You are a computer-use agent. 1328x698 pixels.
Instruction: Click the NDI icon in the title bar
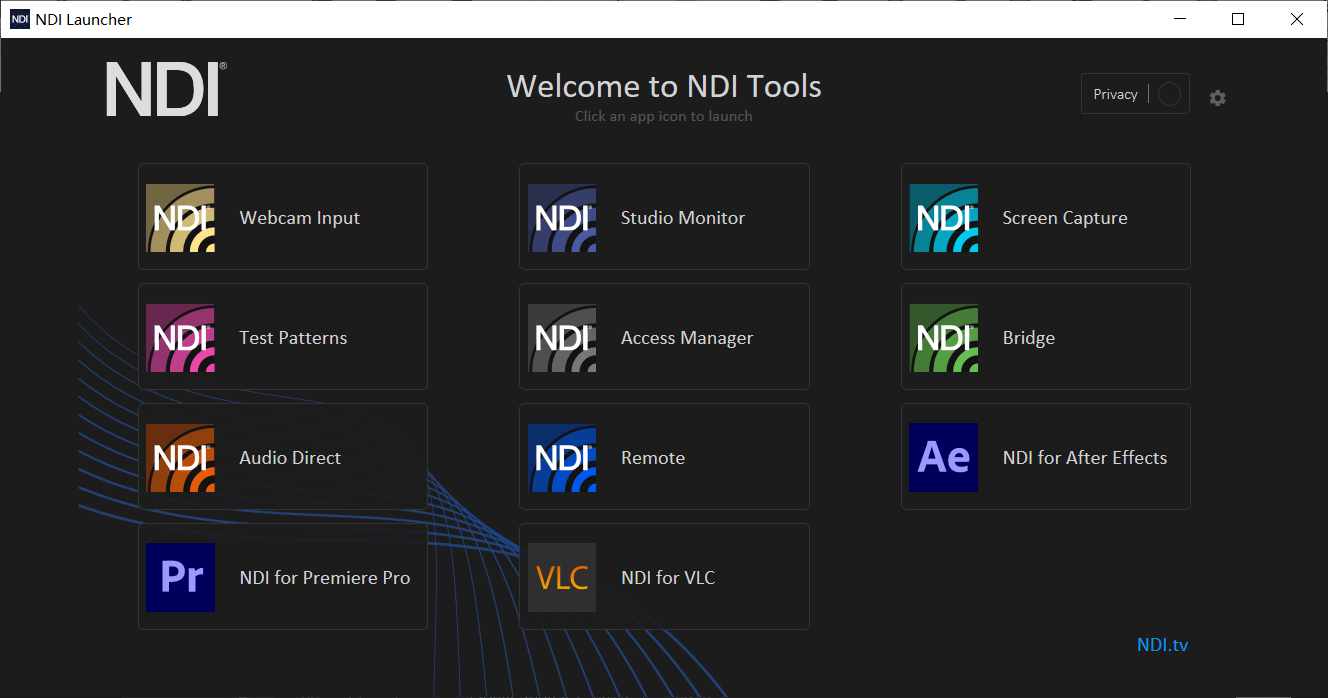point(18,18)
